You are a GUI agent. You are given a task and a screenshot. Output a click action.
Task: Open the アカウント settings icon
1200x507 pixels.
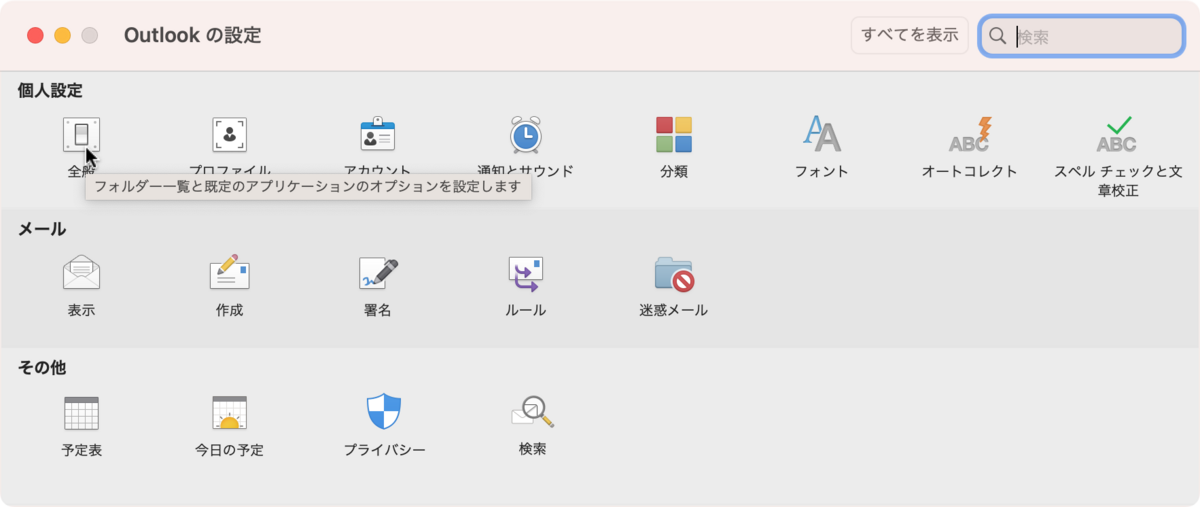378,135
